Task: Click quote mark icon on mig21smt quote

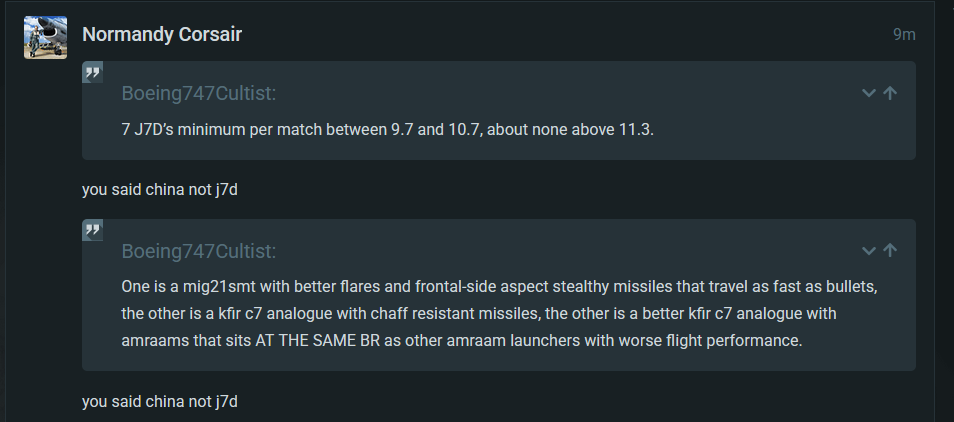Action: point(92,230)
